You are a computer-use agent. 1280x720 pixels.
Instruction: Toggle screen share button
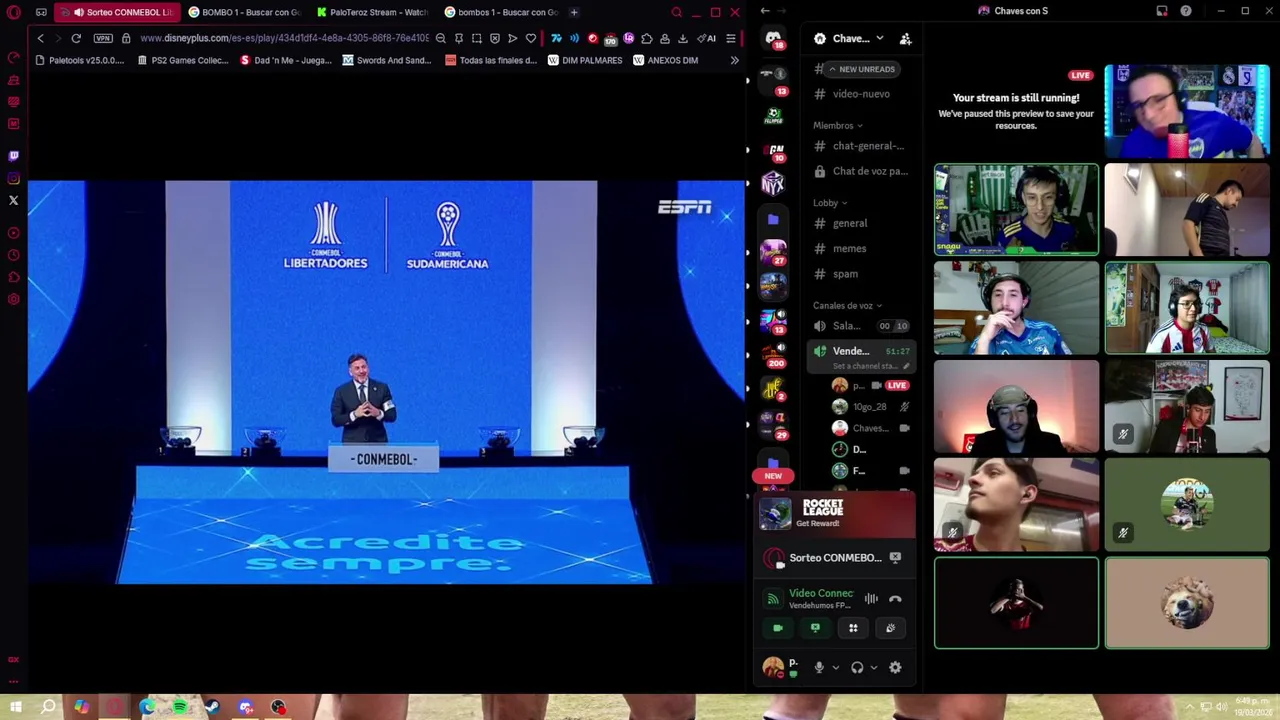(x=815, y=628)
